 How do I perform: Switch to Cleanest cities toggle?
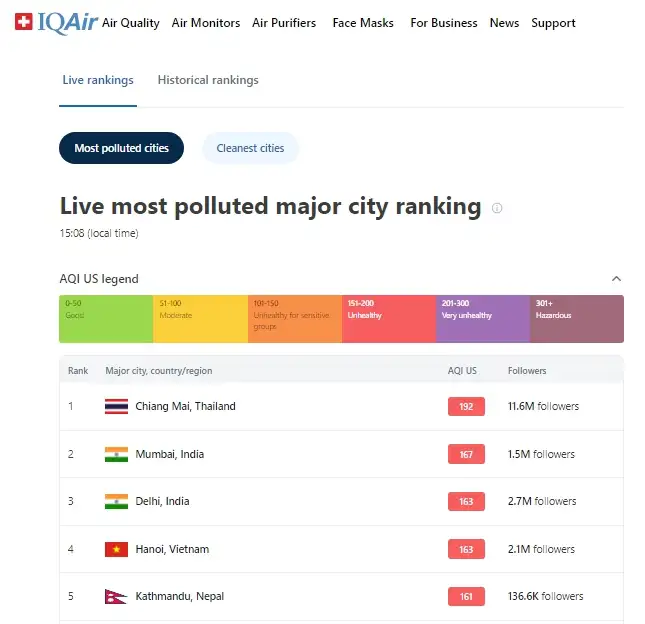[x=250, y=148]
